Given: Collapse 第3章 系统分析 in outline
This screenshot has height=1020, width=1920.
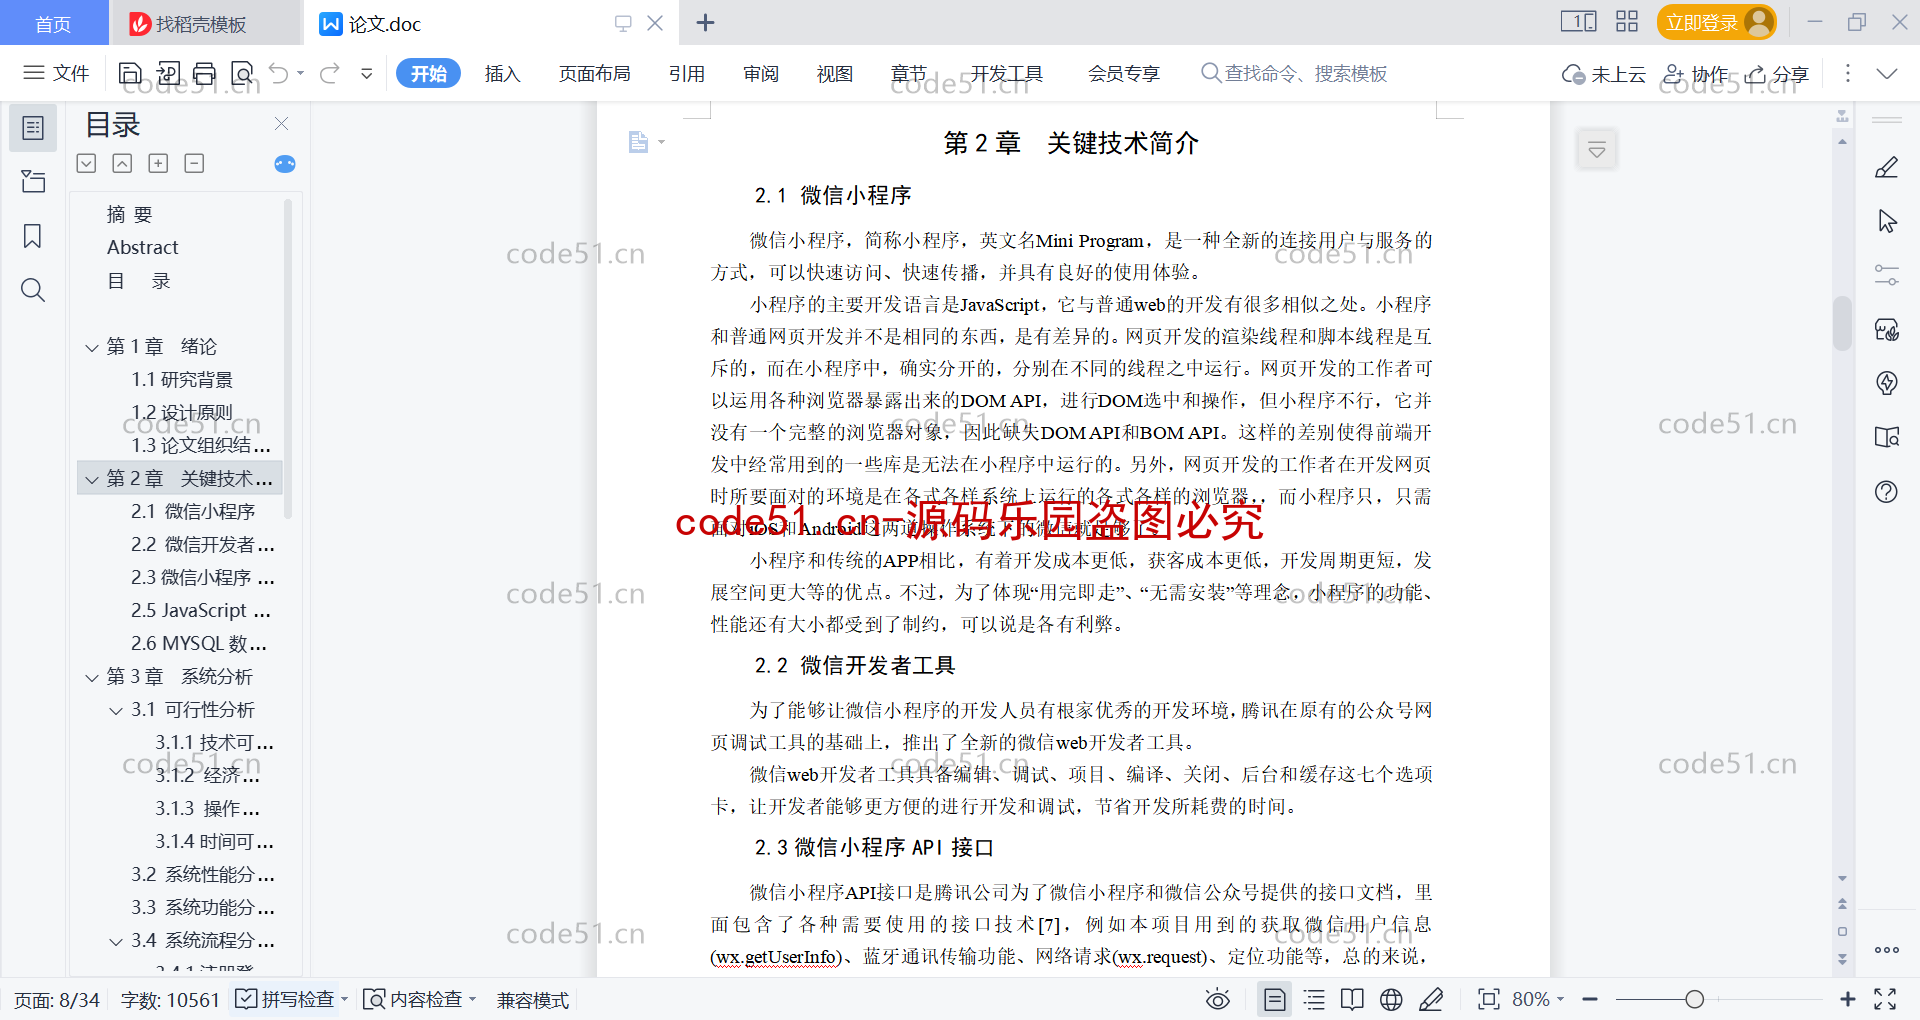Looking at the screenshot, I should (x=92, y=677).
